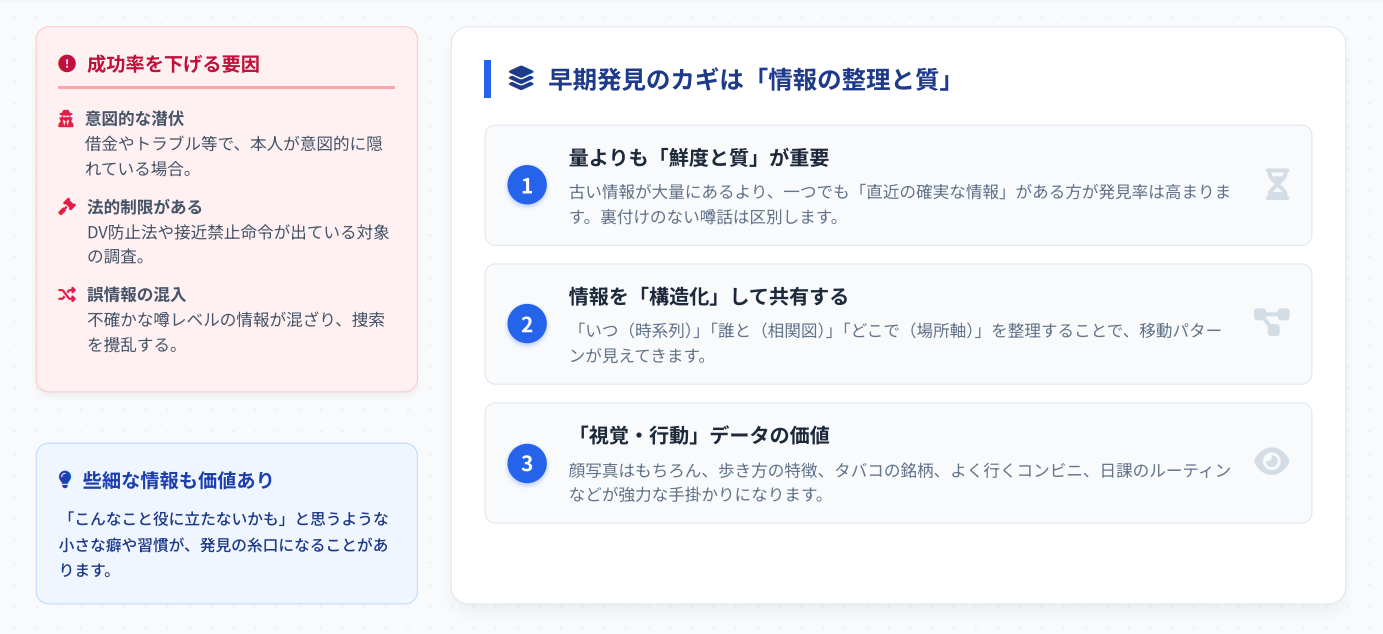Click the hourglass icon in card one
Viewport: 1383px width, 634px height.
click(1277, 185)
